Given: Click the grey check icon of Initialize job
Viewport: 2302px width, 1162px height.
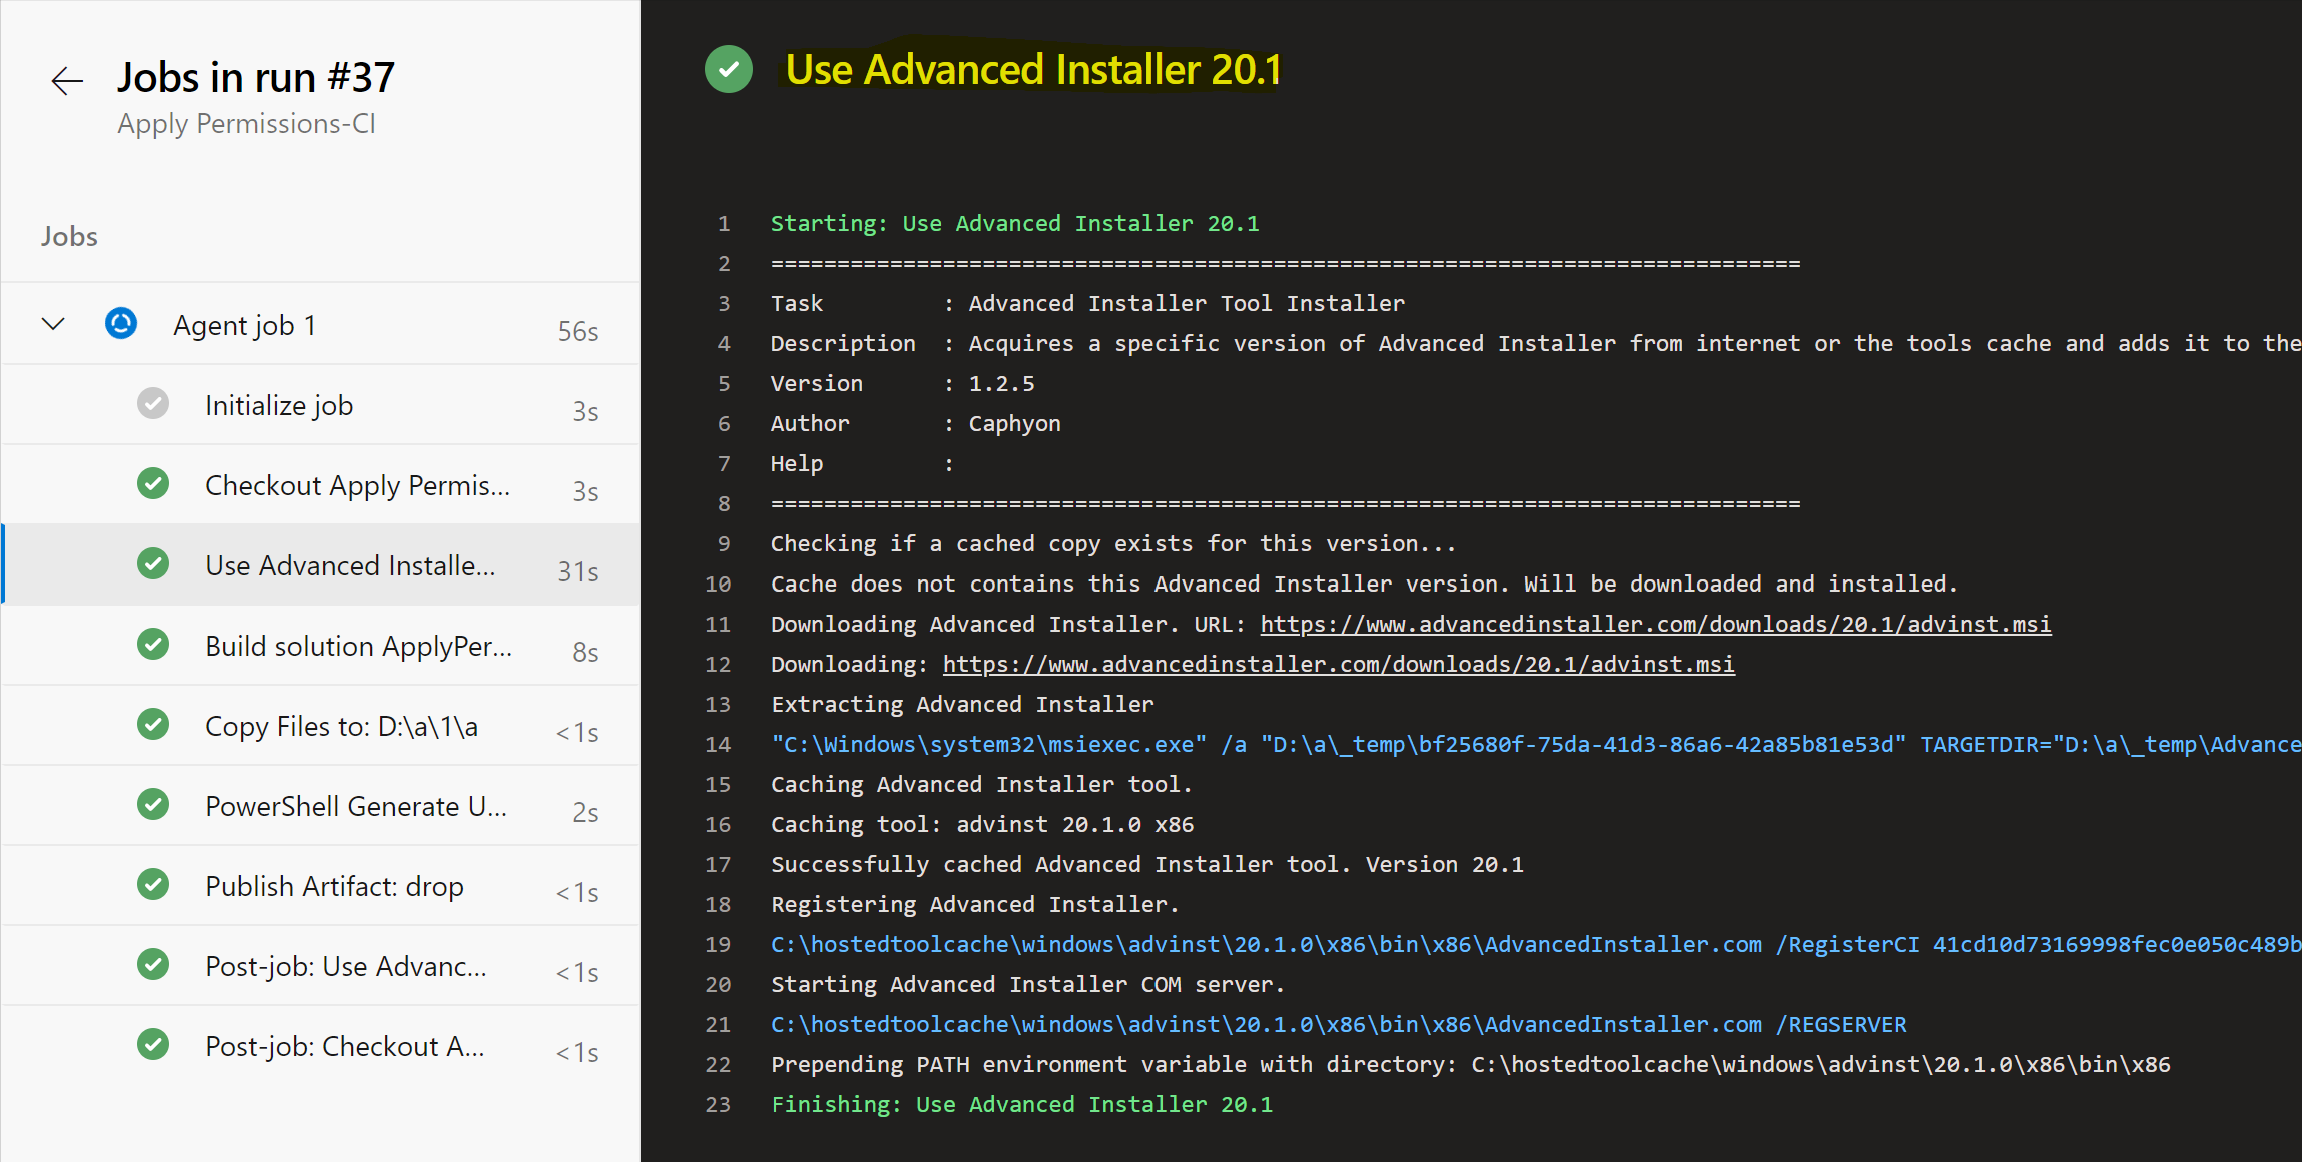Looking at the screenshot, I should pyautogui.click(x=153, y=404).
